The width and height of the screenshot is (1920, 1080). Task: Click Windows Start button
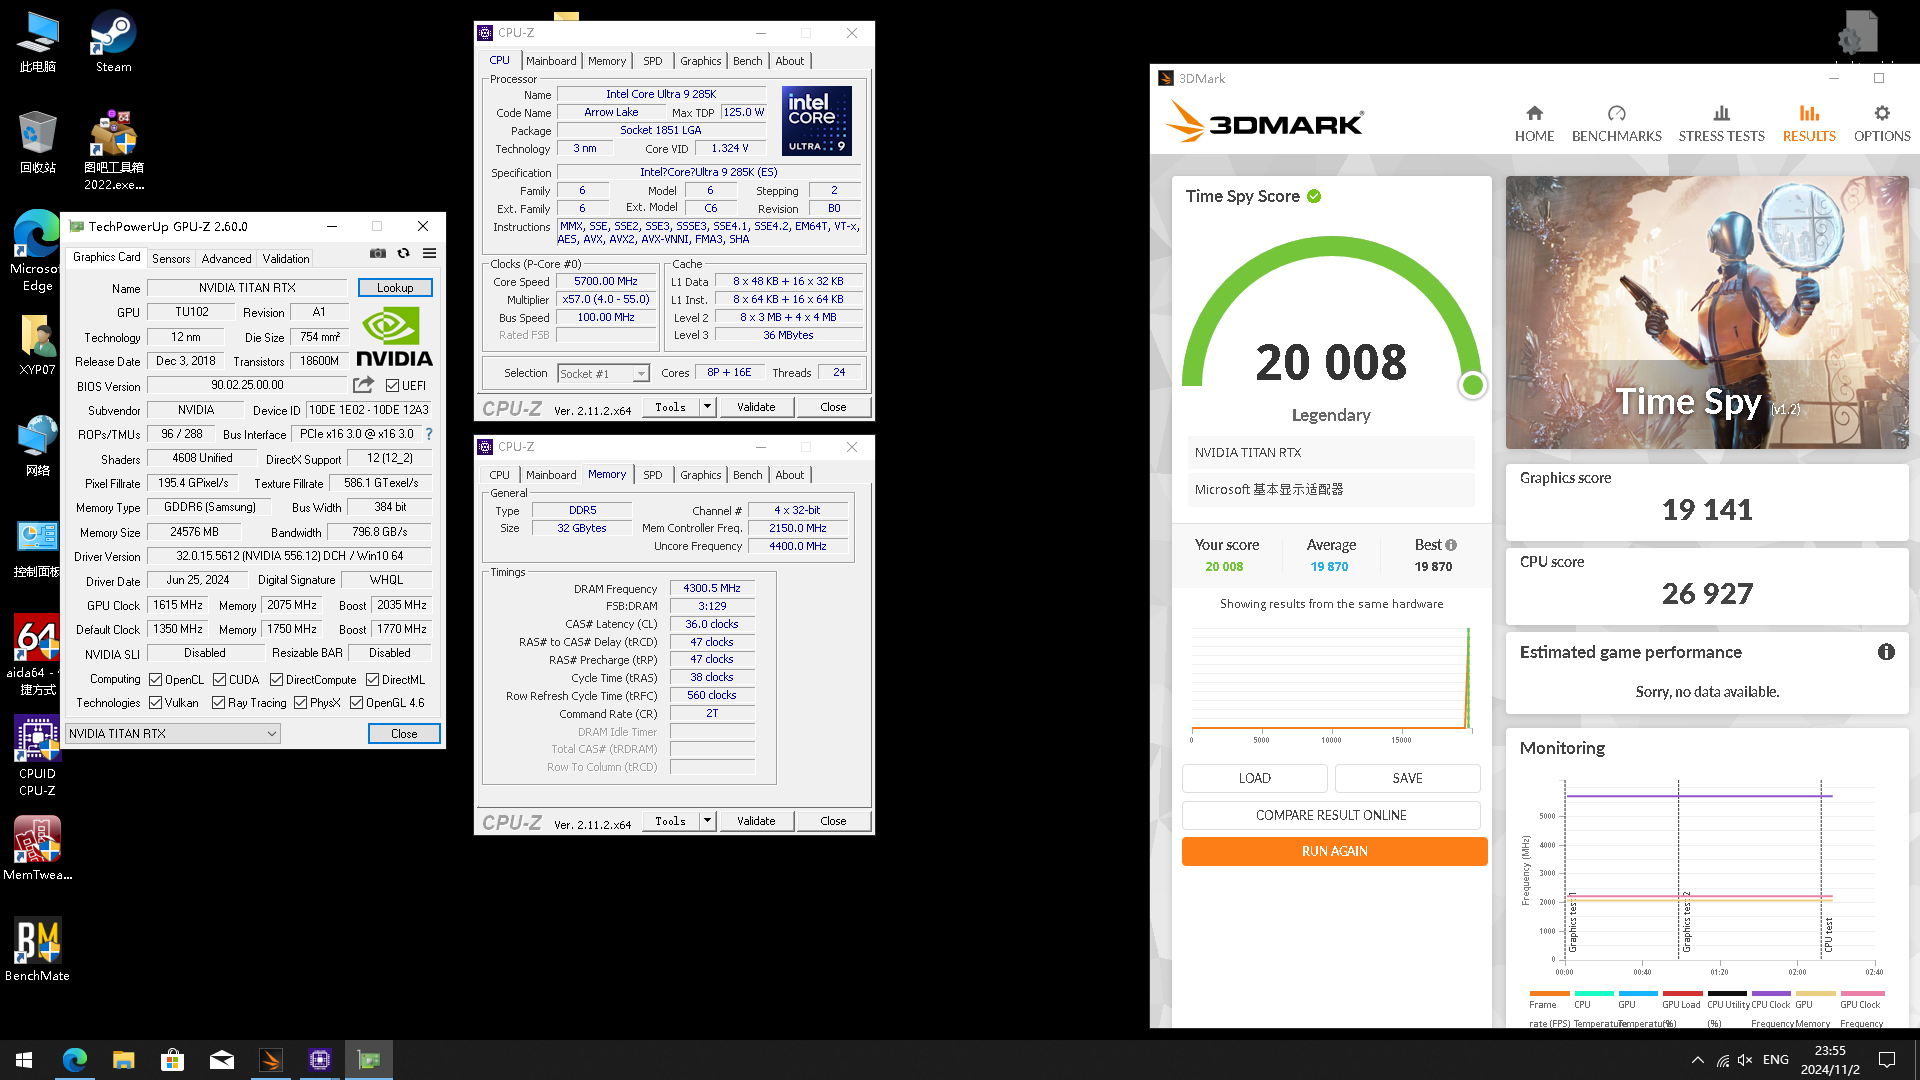coord(24,1060)
